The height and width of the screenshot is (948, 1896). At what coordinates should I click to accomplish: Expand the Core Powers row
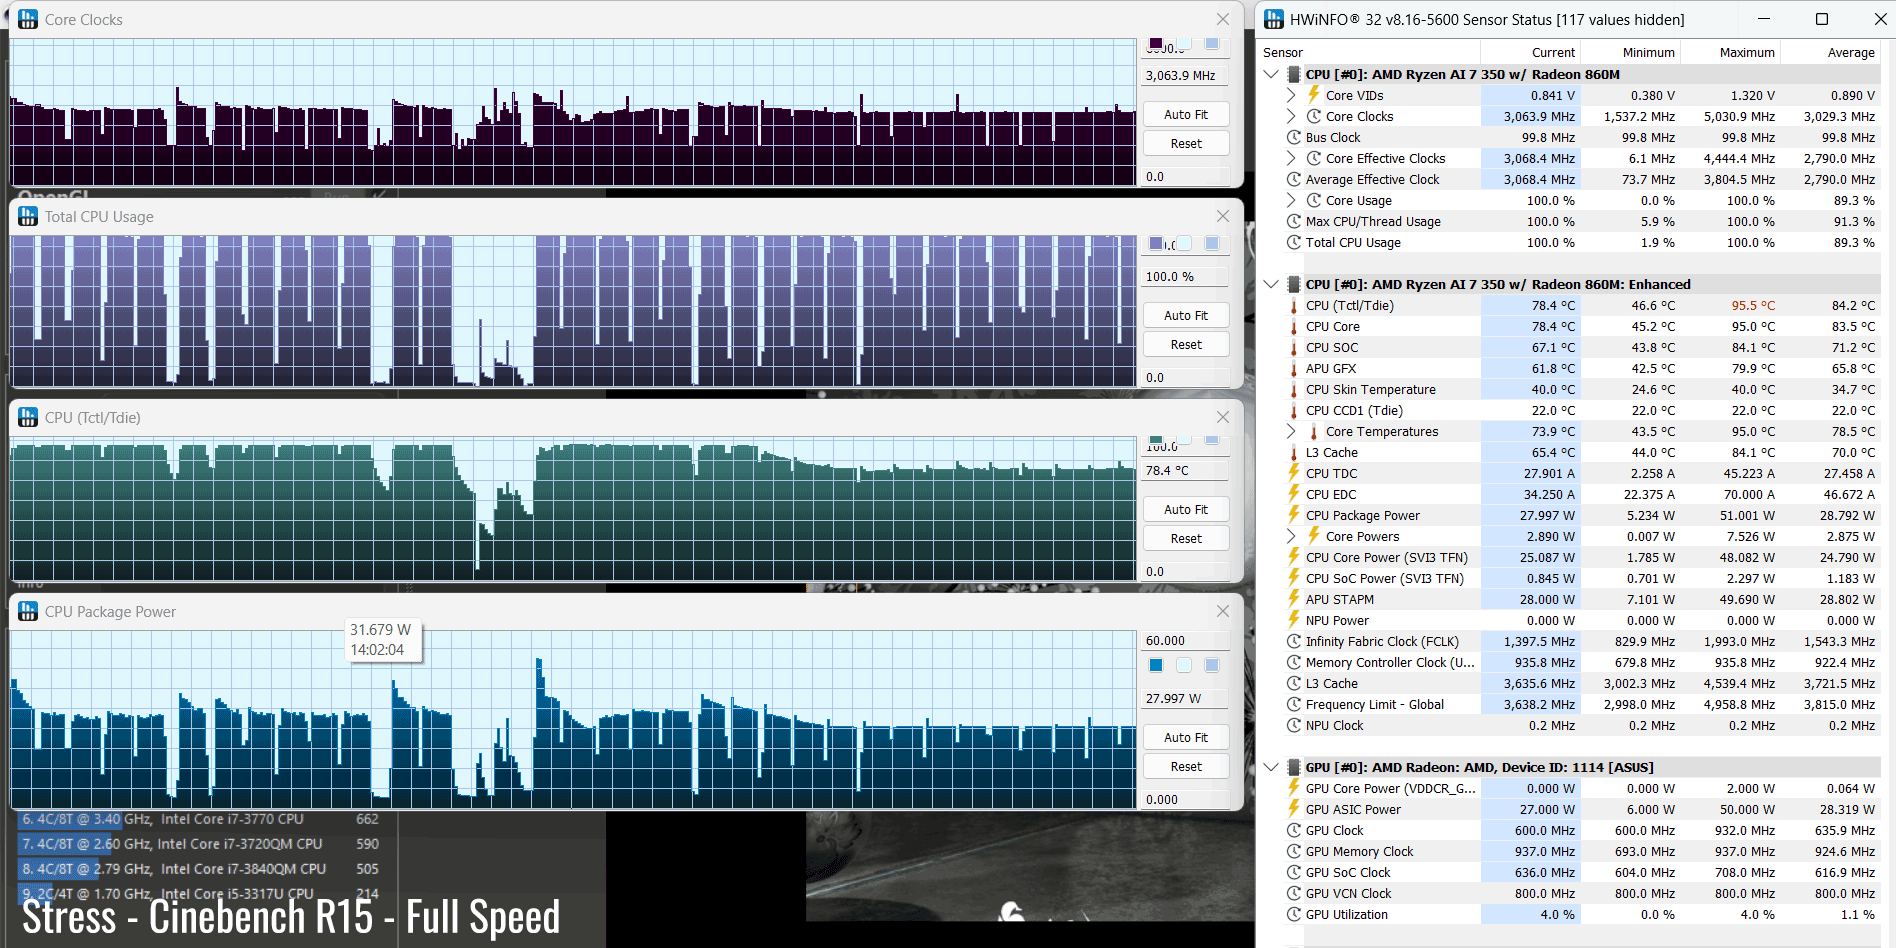click(1291, 537)
